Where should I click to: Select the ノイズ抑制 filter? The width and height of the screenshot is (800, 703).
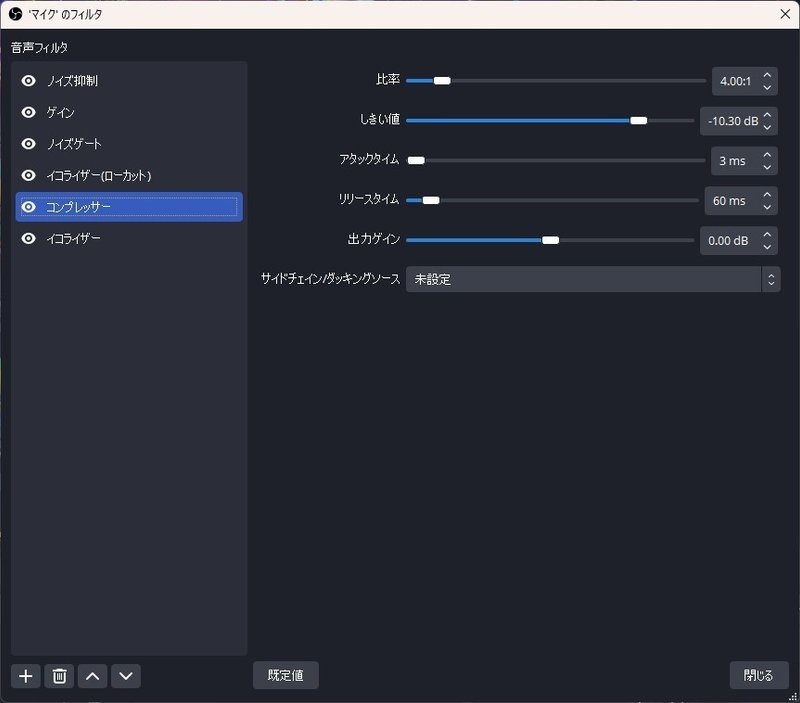click(129, 81)
